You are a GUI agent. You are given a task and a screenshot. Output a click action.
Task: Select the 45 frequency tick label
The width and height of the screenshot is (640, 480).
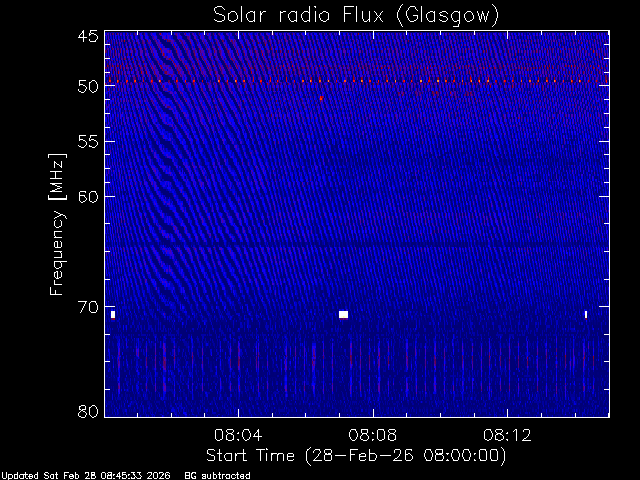[88, 36]
